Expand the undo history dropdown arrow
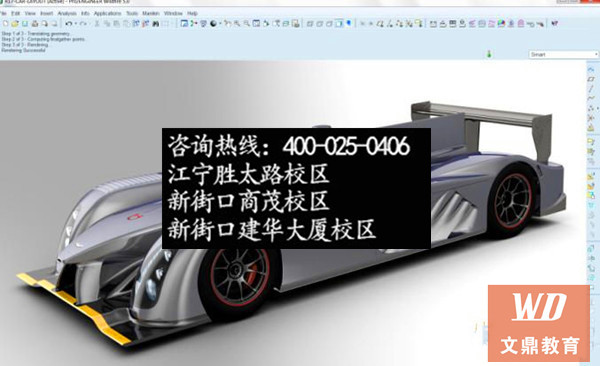This screenshot has width=600, height=366. 75,24
